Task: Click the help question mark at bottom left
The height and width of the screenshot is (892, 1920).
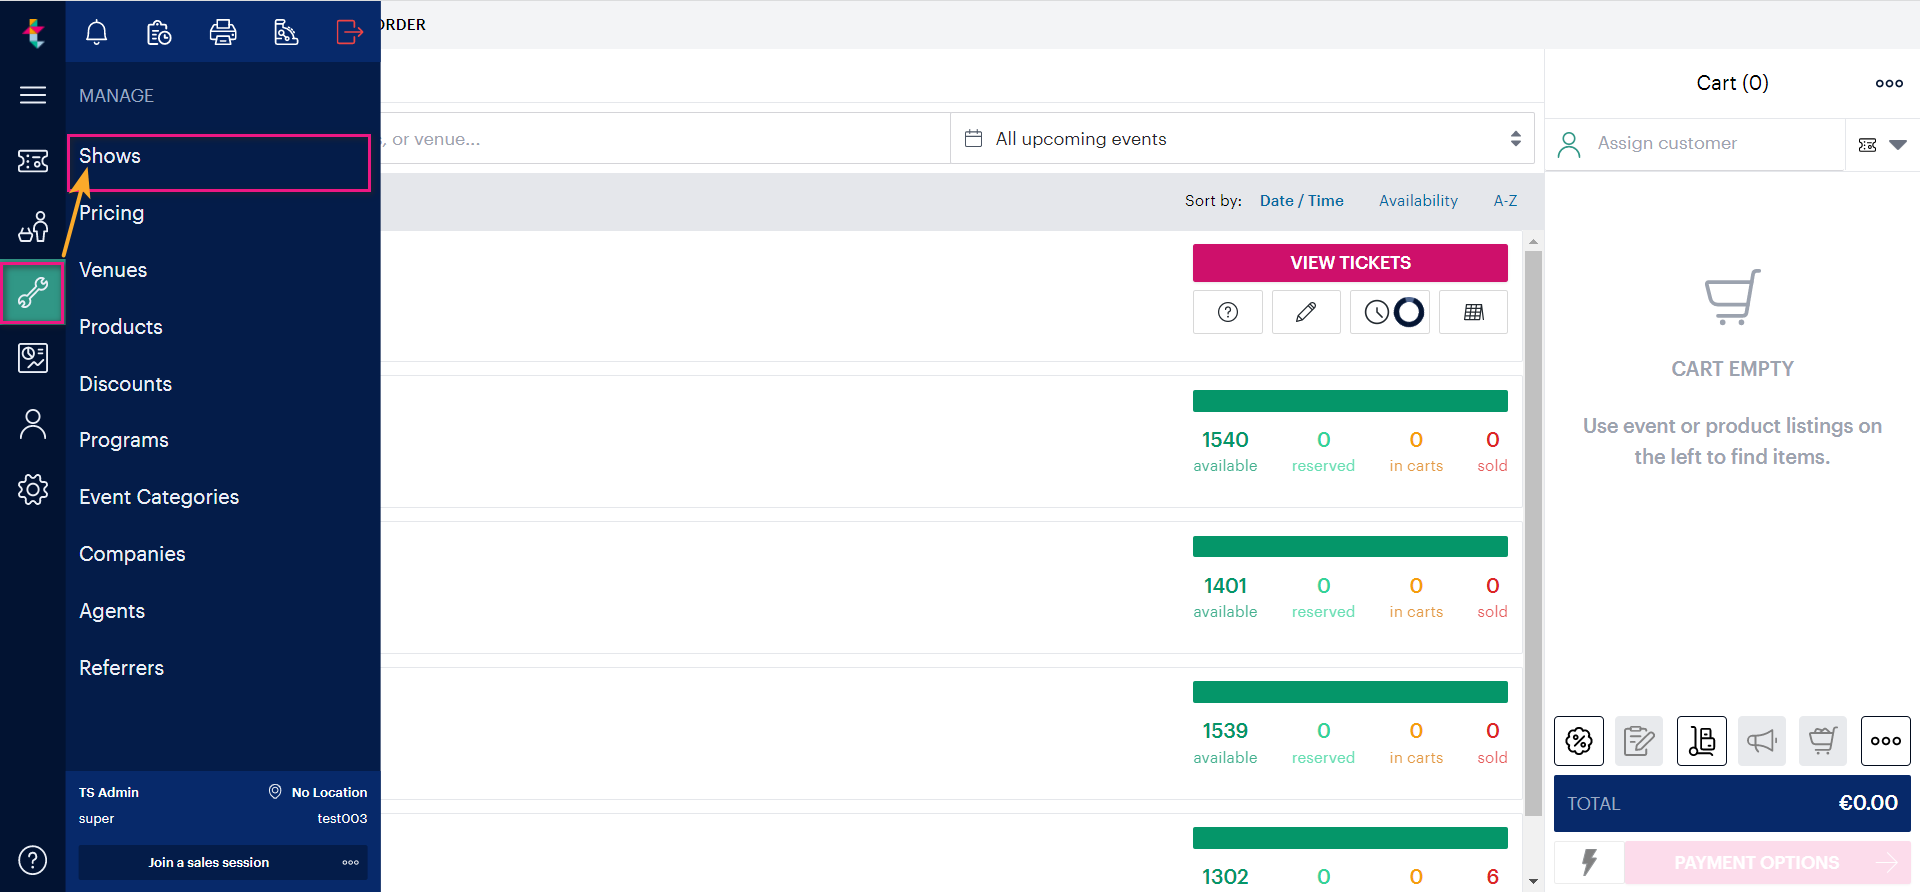Action: click(33, 860)
